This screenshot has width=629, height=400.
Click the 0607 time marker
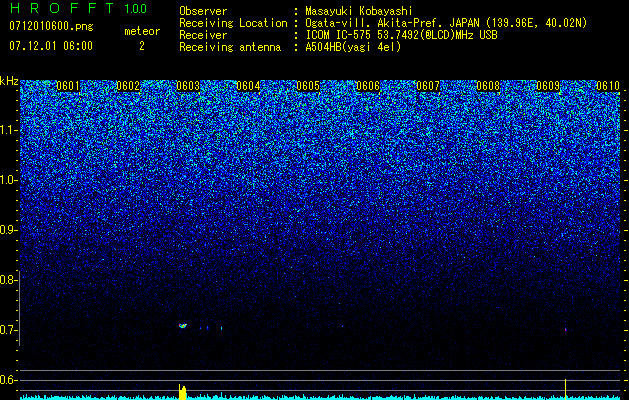(428, 86)
